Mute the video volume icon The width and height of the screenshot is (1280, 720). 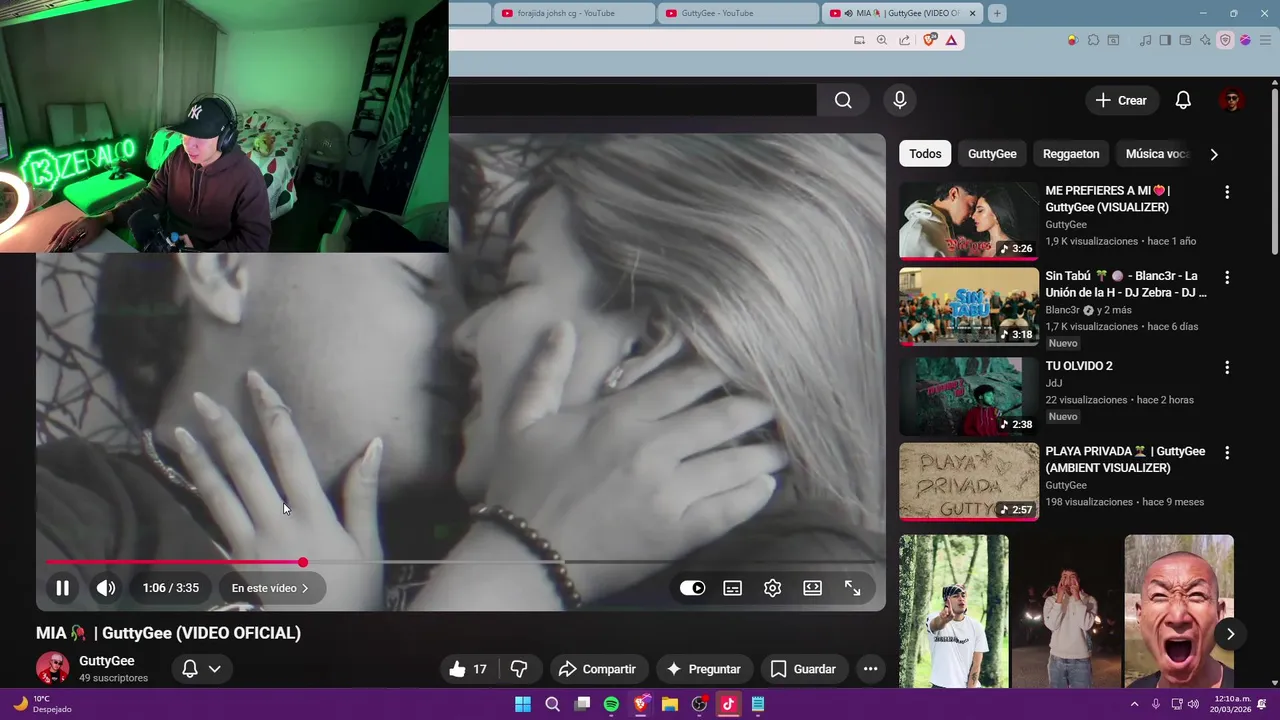(106, 588)
